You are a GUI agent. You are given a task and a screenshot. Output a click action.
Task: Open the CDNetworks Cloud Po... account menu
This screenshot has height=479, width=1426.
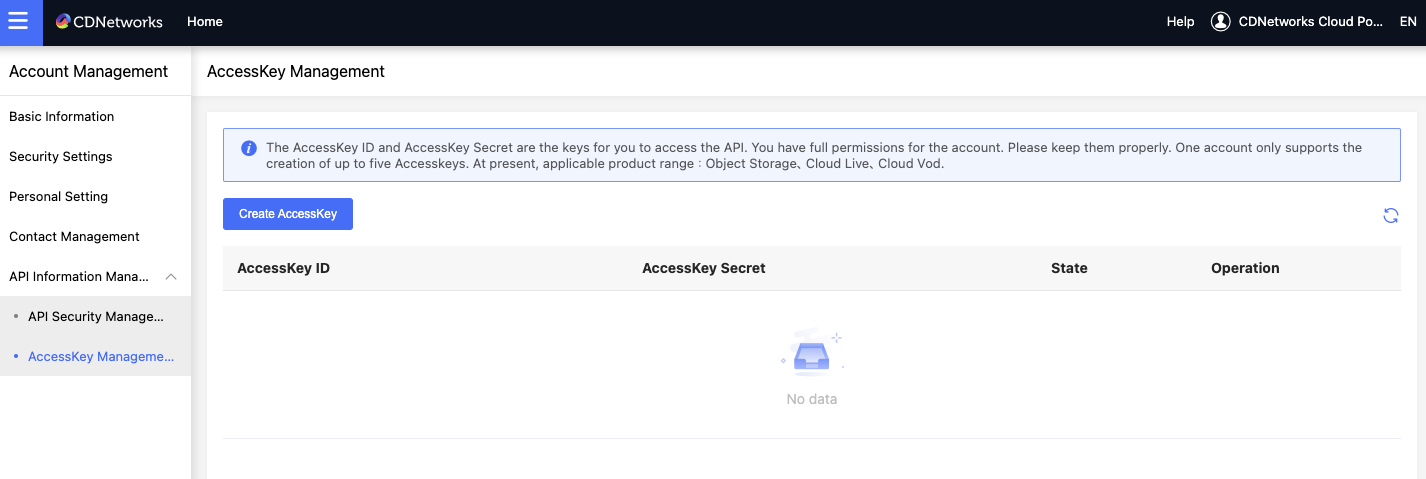(1310, 22)
